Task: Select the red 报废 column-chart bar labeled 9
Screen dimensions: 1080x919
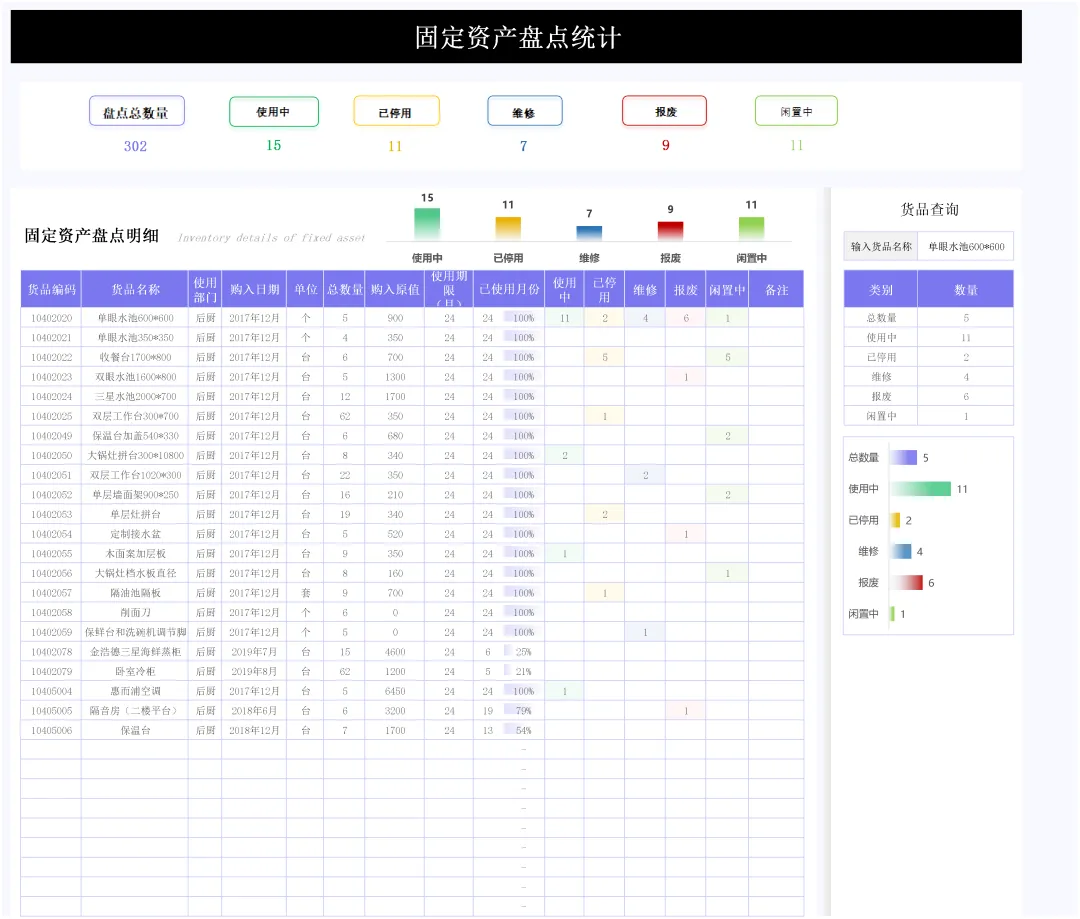Action: point(670,231)
